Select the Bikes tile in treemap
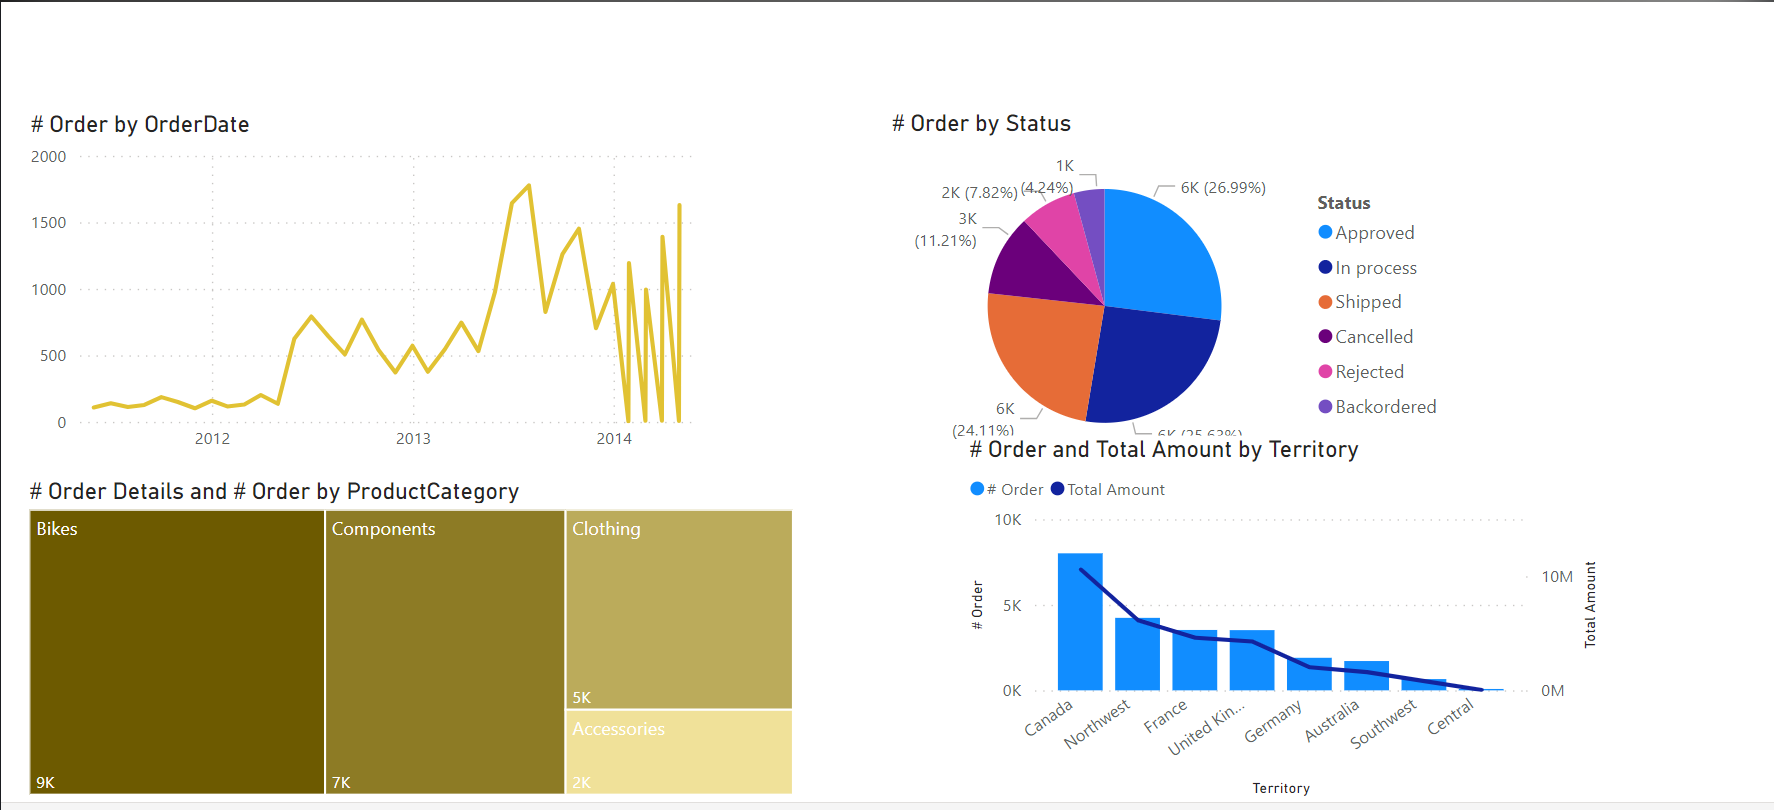The image size is (1774, 810). coord(177,652)
